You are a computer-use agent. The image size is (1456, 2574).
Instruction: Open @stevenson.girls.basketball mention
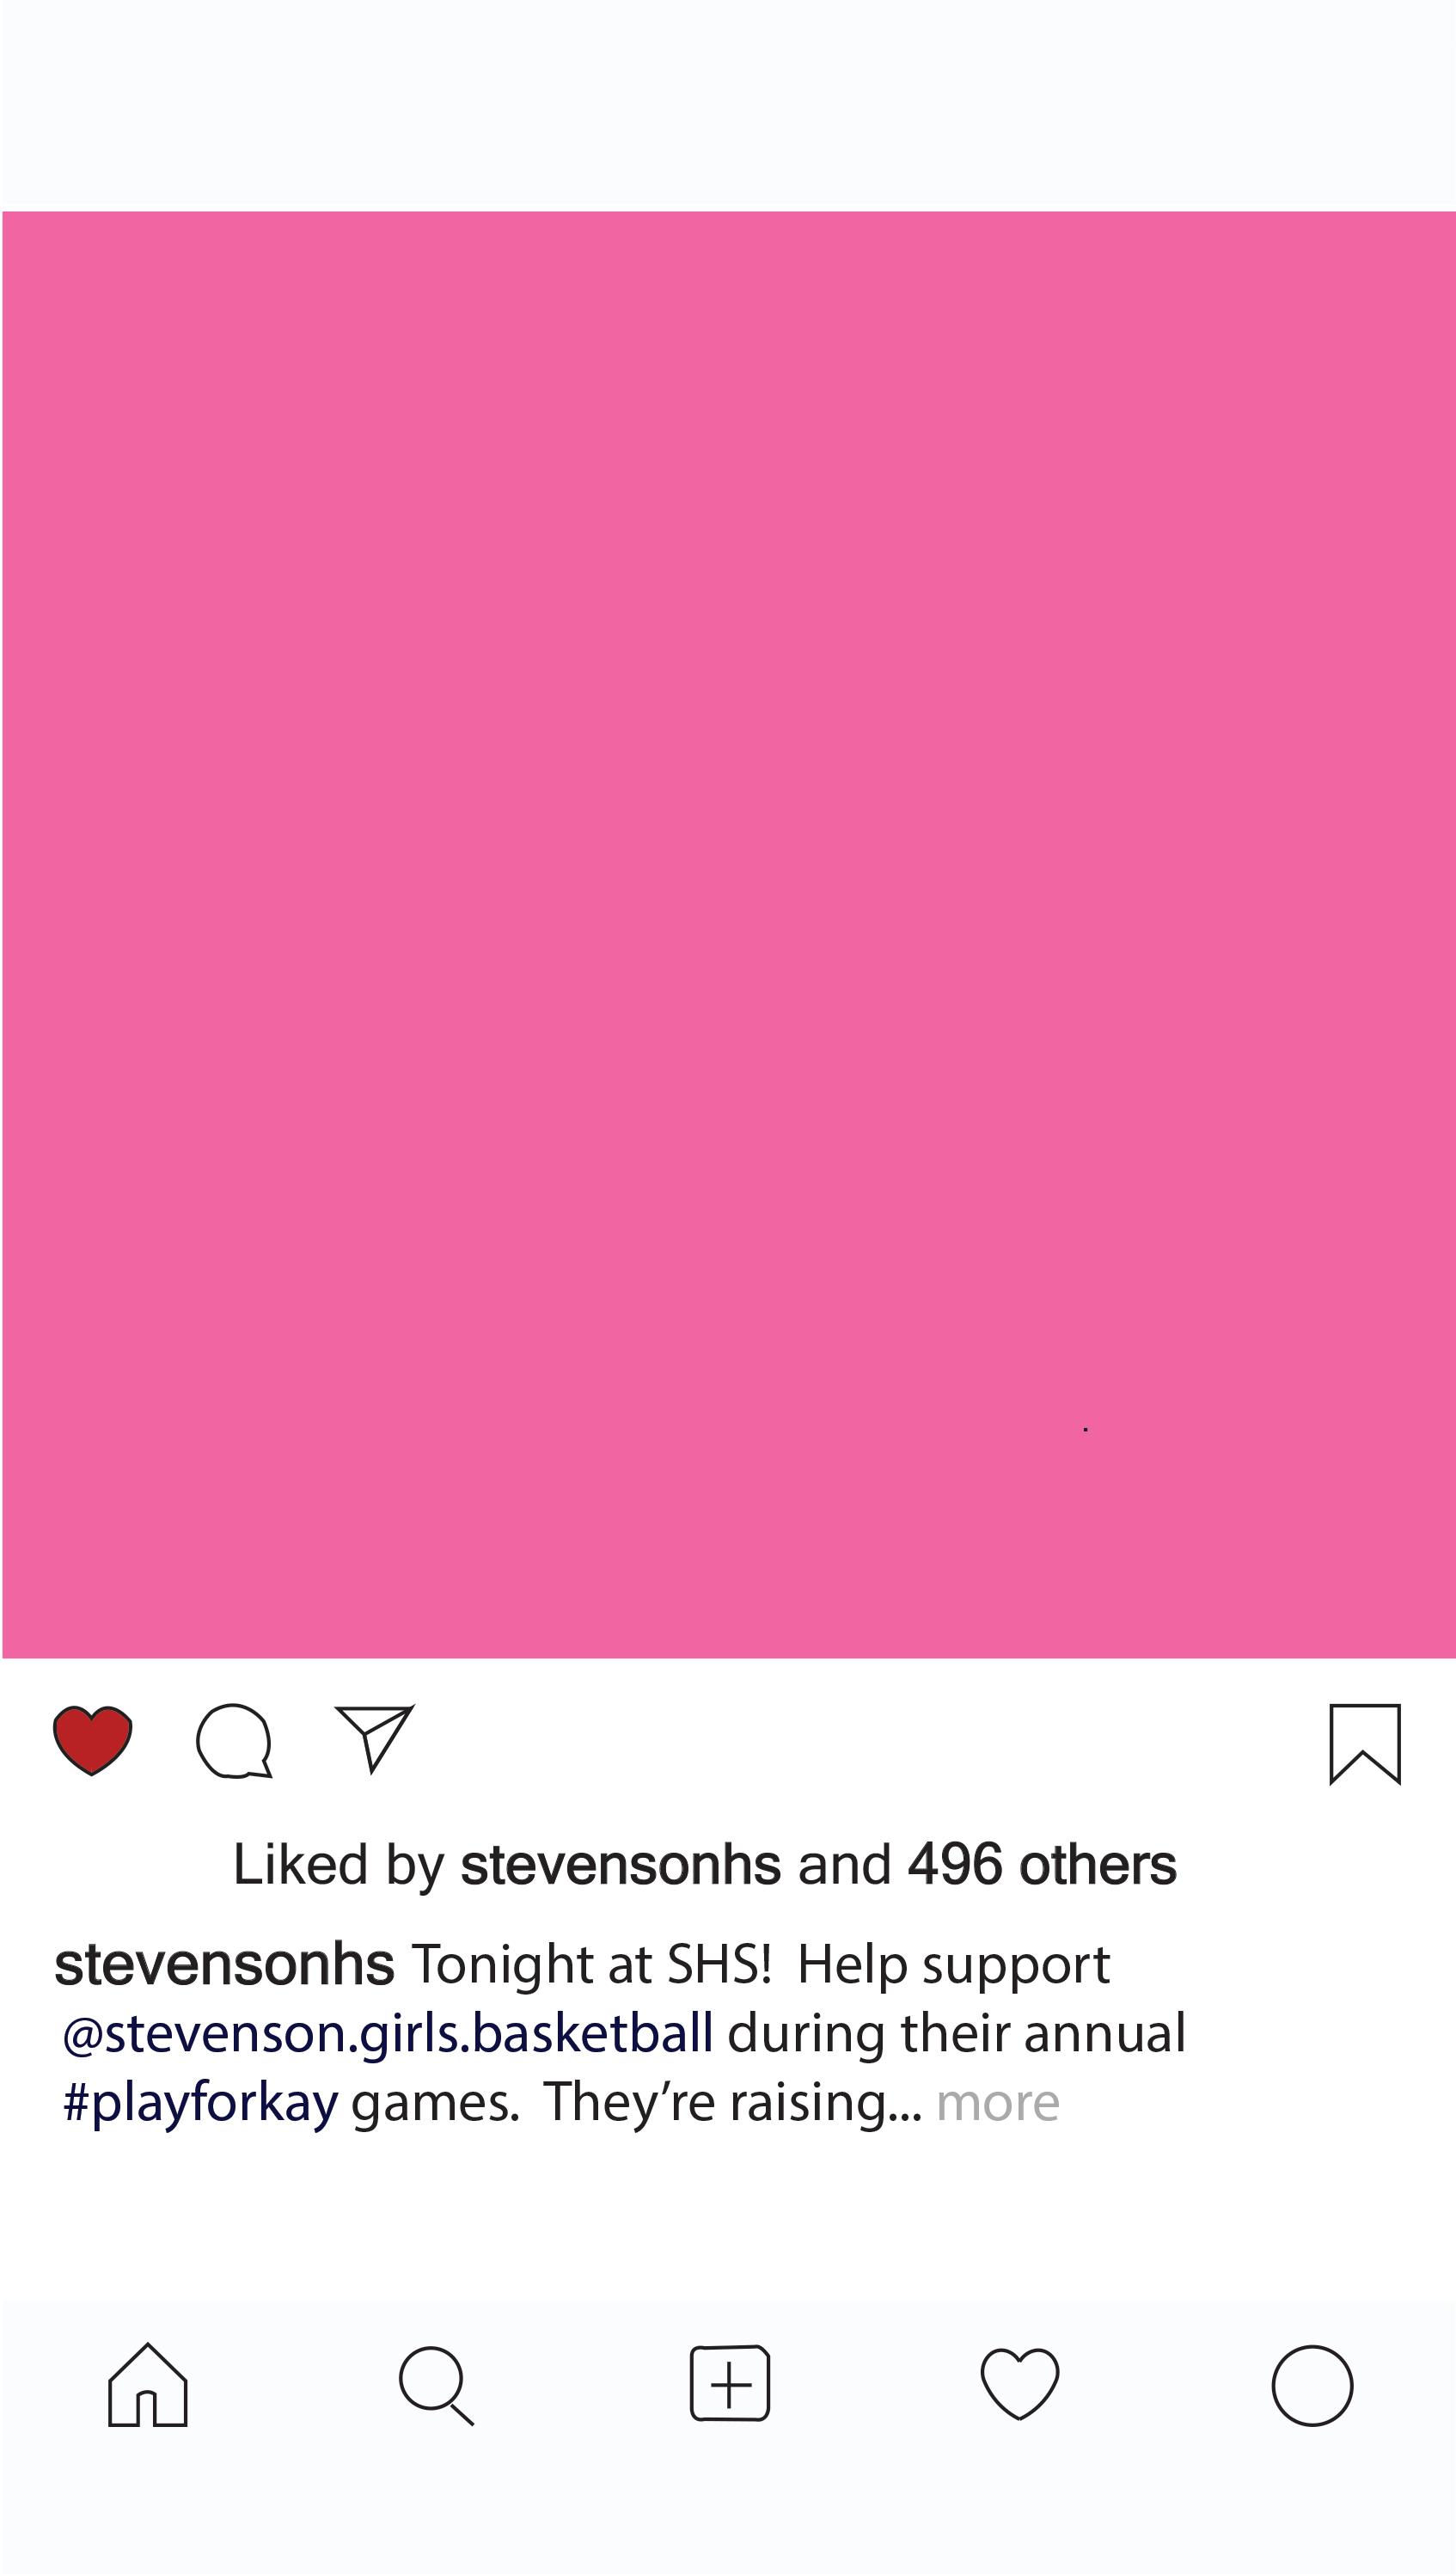tap(388, 2034)
